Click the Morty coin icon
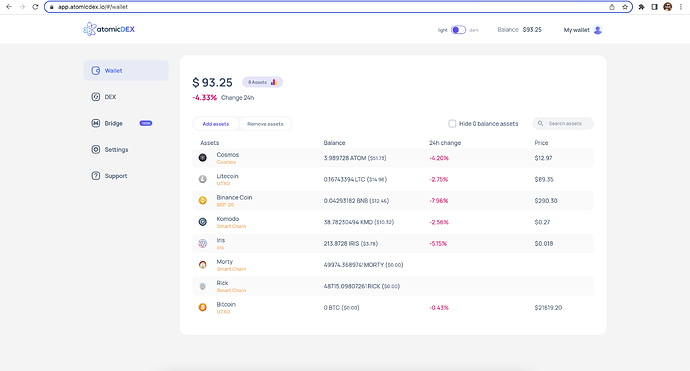Viewport: 690px width, 371px height. (202, 264)
